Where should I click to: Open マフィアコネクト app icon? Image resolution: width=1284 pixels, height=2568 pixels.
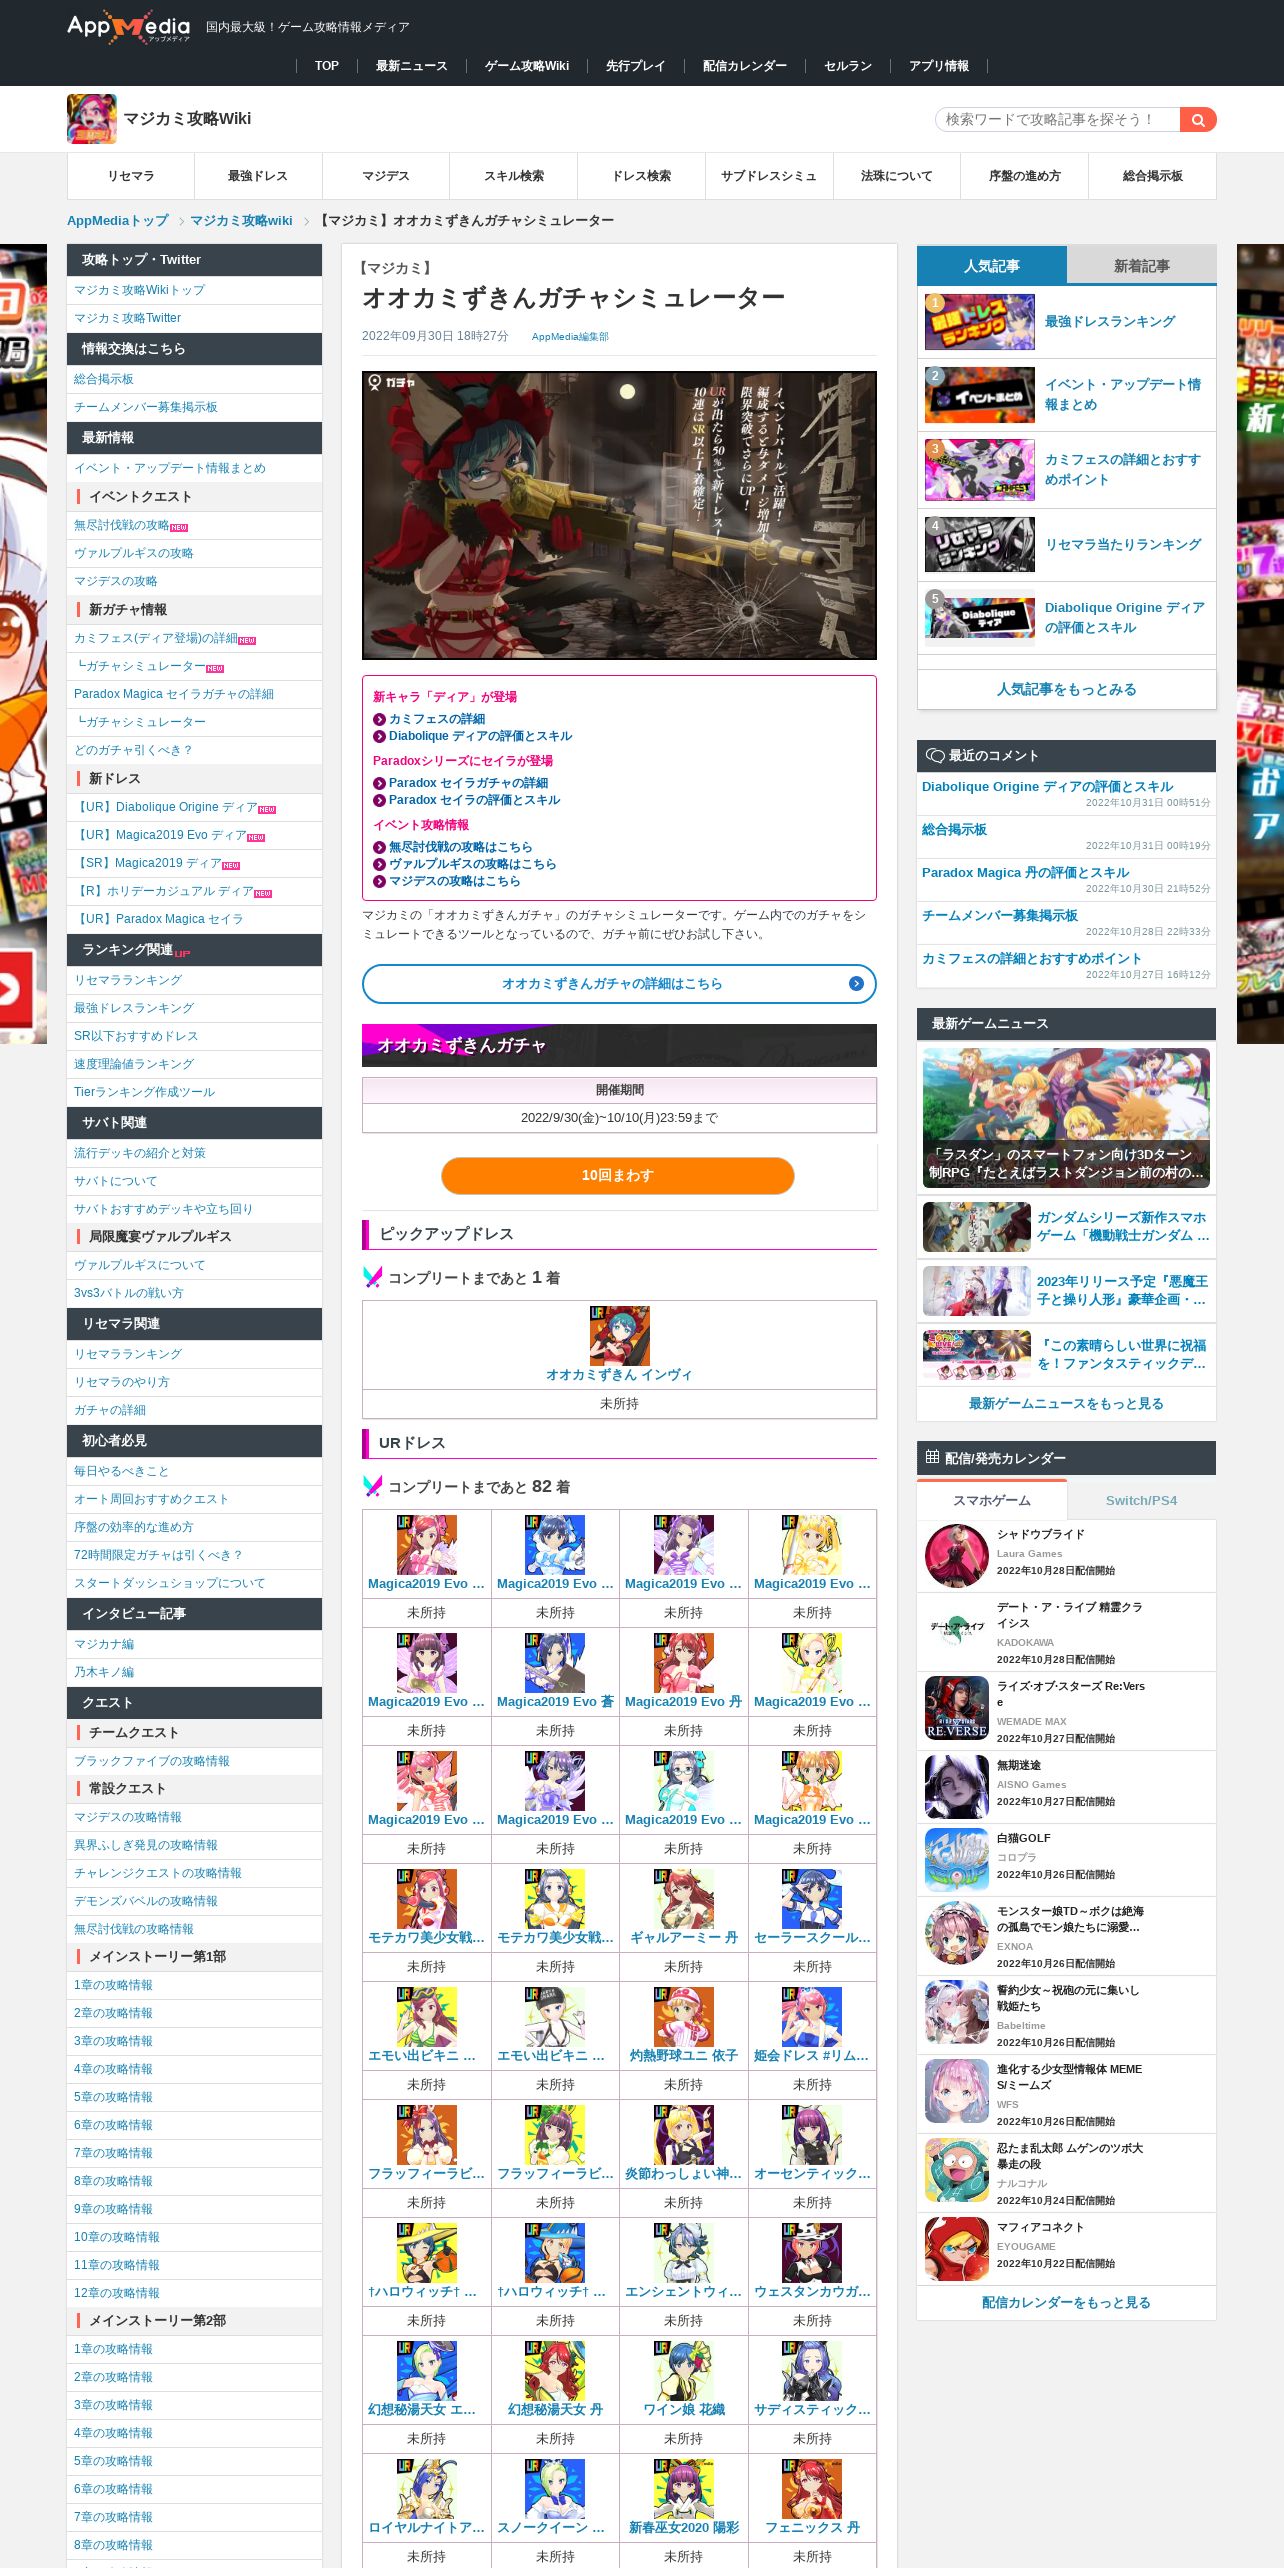(956, 2248)
